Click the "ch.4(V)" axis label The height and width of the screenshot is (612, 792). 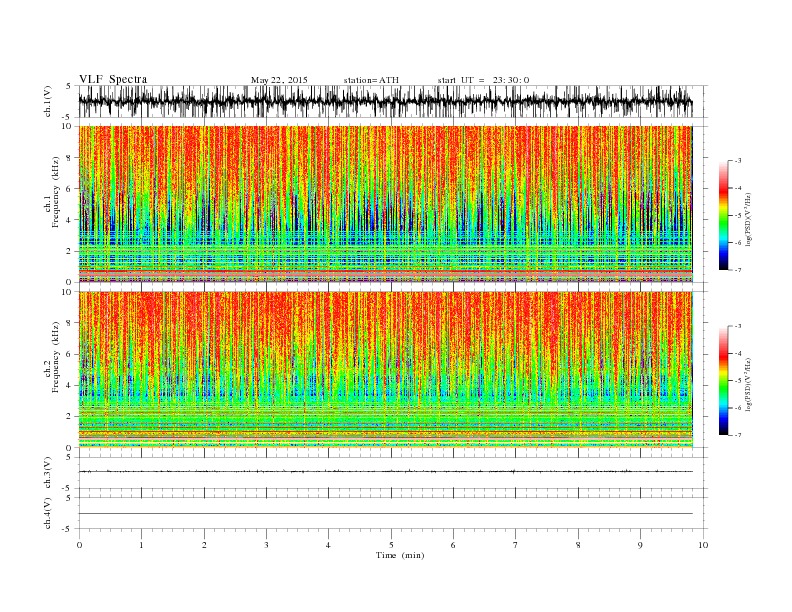point(48,513)
